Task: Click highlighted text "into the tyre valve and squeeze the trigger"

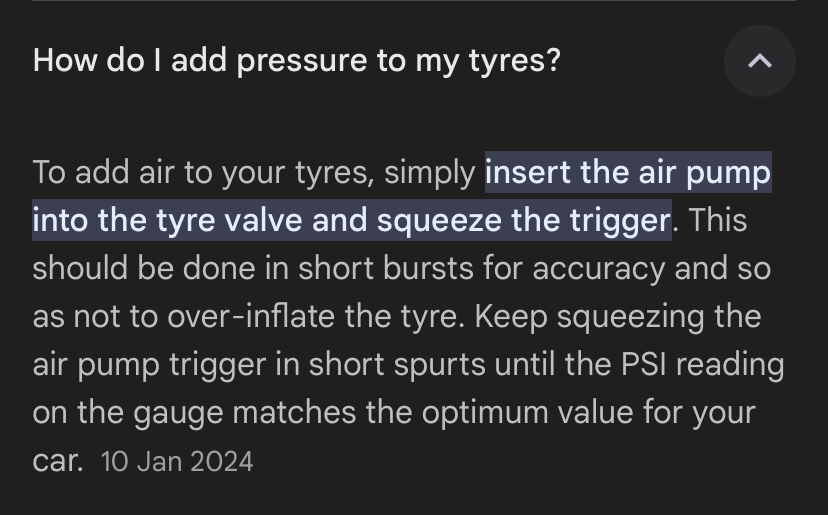Action: [352, 220]
